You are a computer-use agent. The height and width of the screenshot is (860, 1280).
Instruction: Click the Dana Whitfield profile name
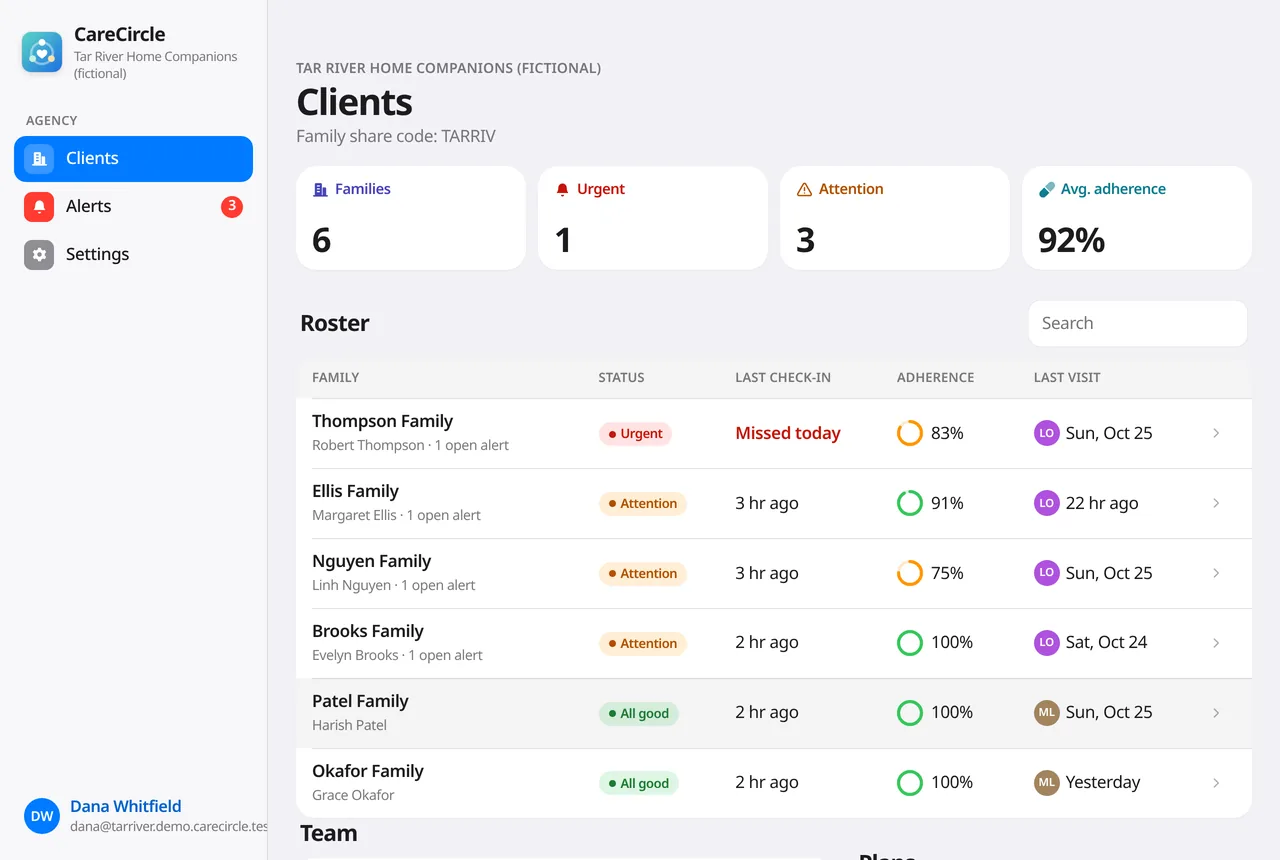[126, 806]
